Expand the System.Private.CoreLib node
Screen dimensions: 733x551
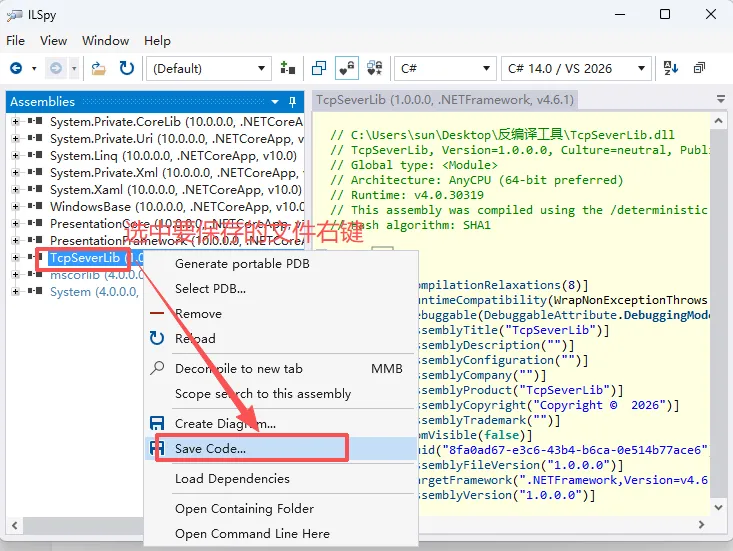coord(15,122)
